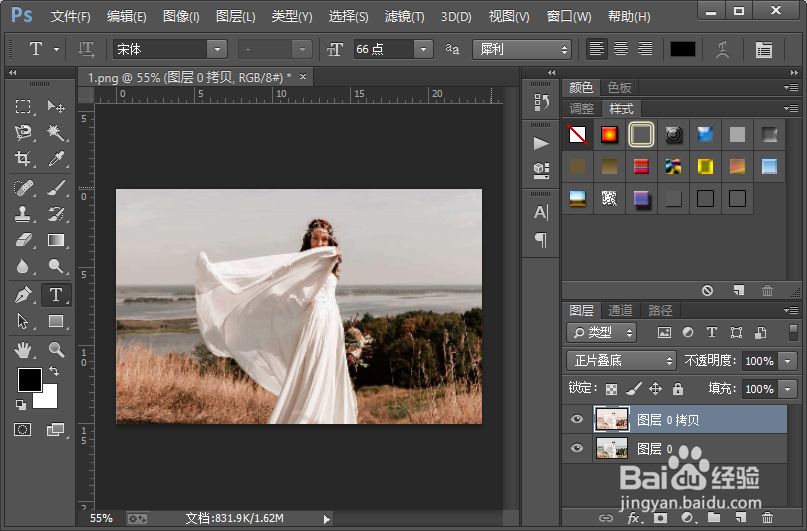Activate the Eraser tool
This screenshot has height=531, width=807.
coord(23,240)
